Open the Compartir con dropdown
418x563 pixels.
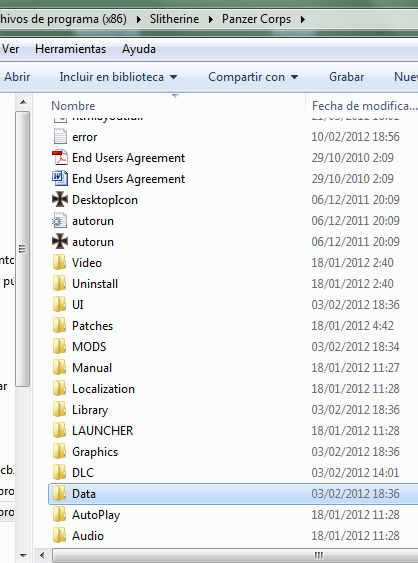(253, 77)
